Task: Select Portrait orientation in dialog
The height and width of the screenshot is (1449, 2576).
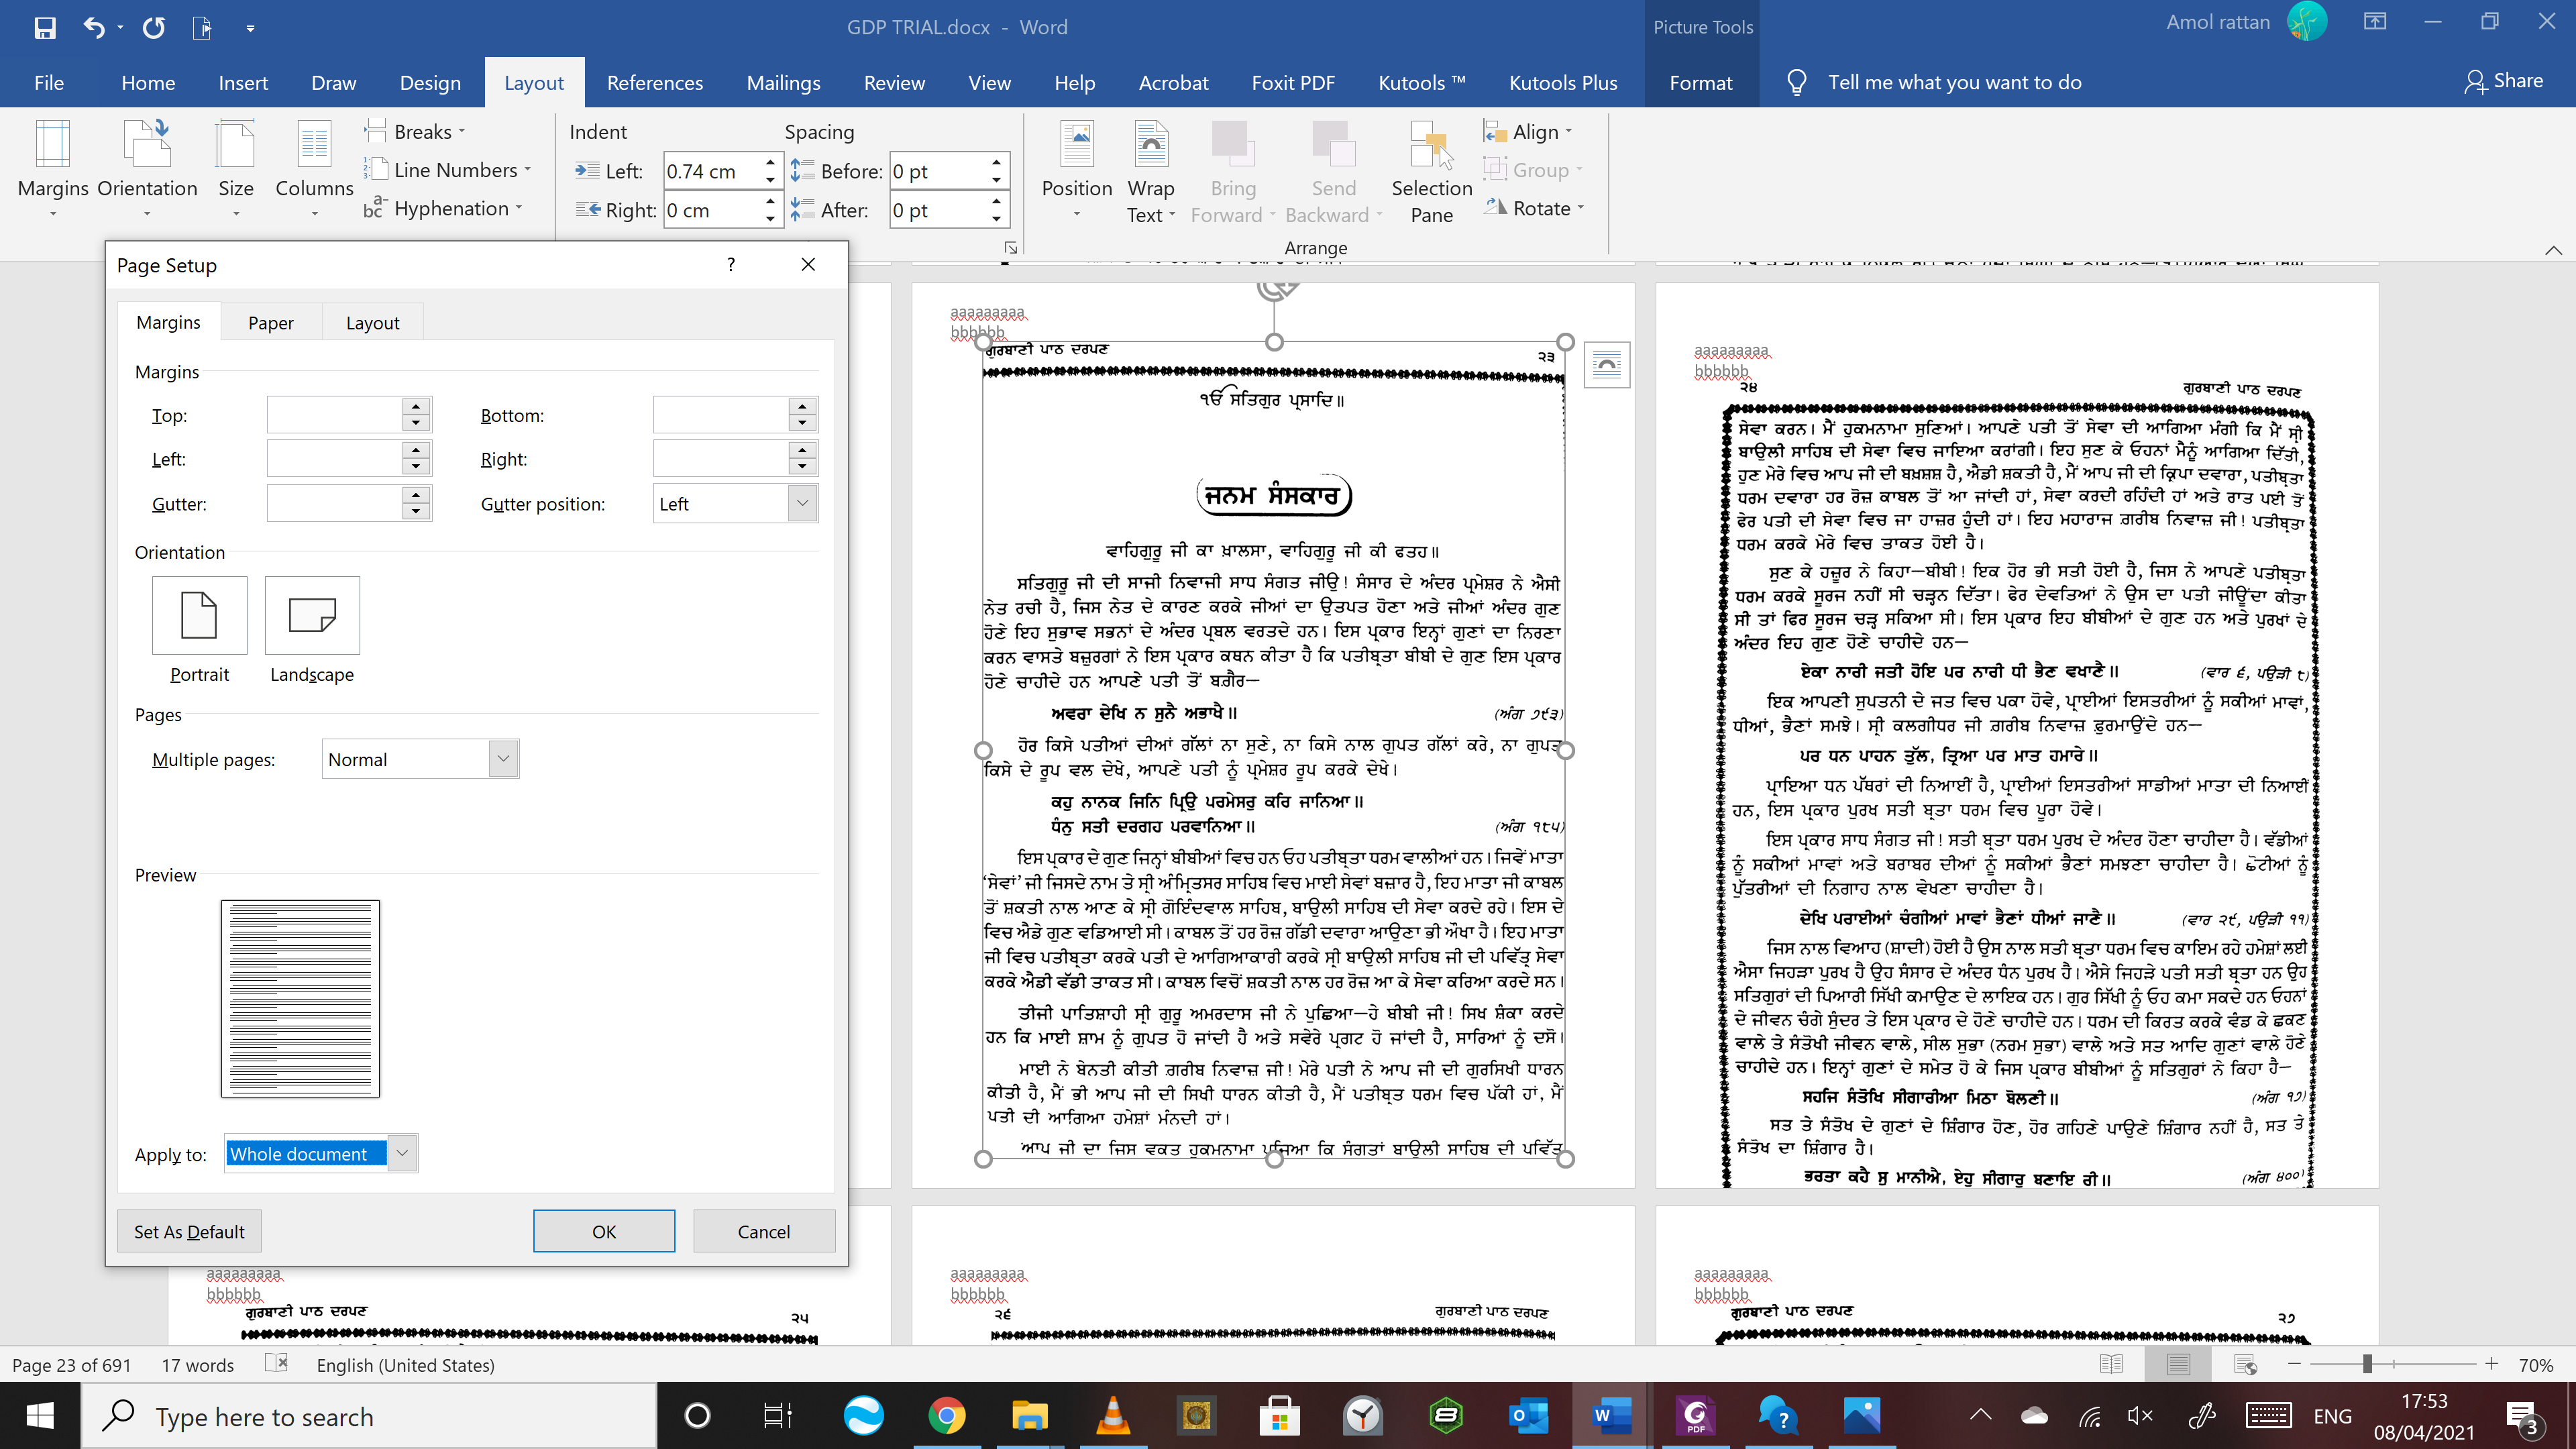Action: 199,615
